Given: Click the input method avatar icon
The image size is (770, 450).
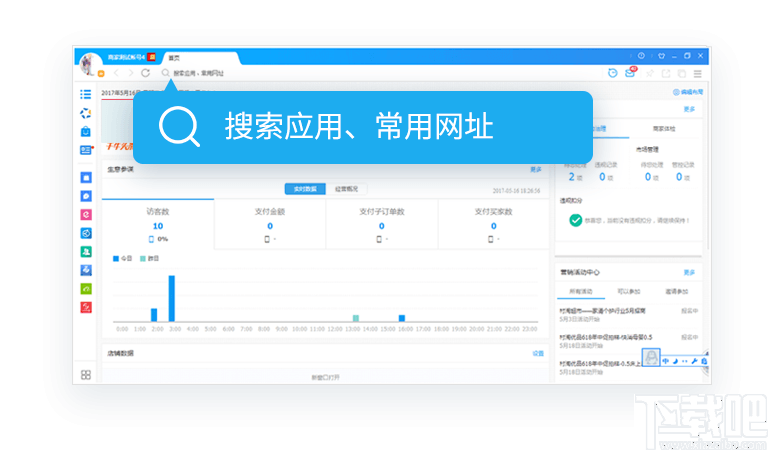Looking at the screenshot, I should click(651, 357).
